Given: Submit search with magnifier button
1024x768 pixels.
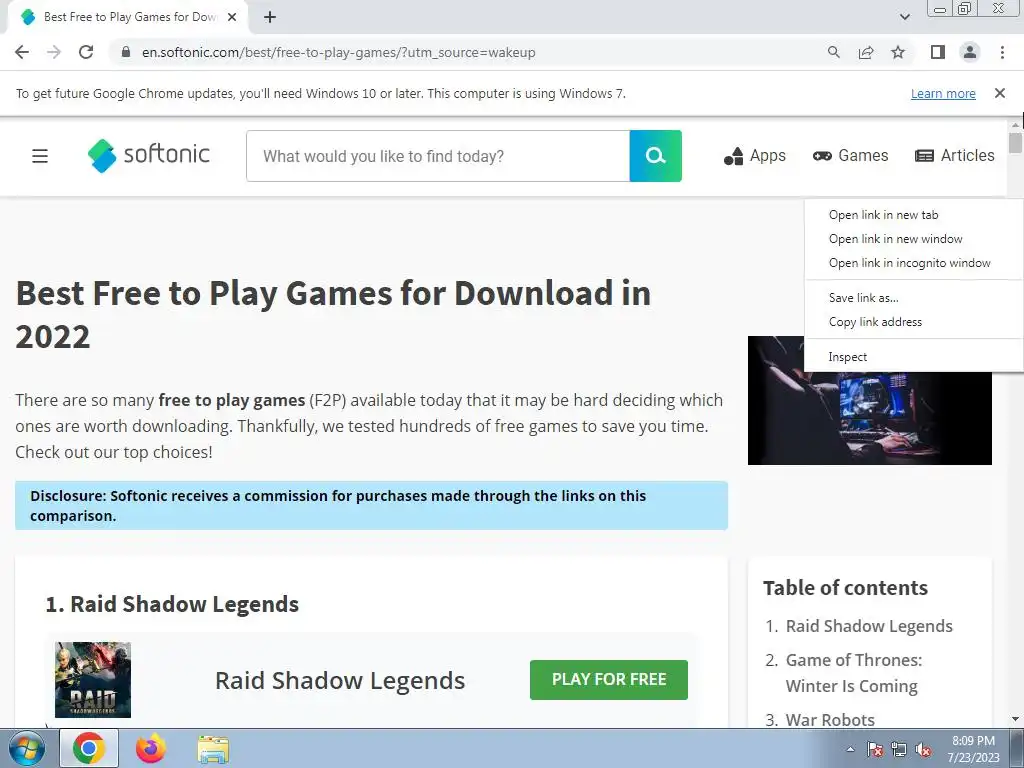Looking at the screenshot, I should 656,156.
